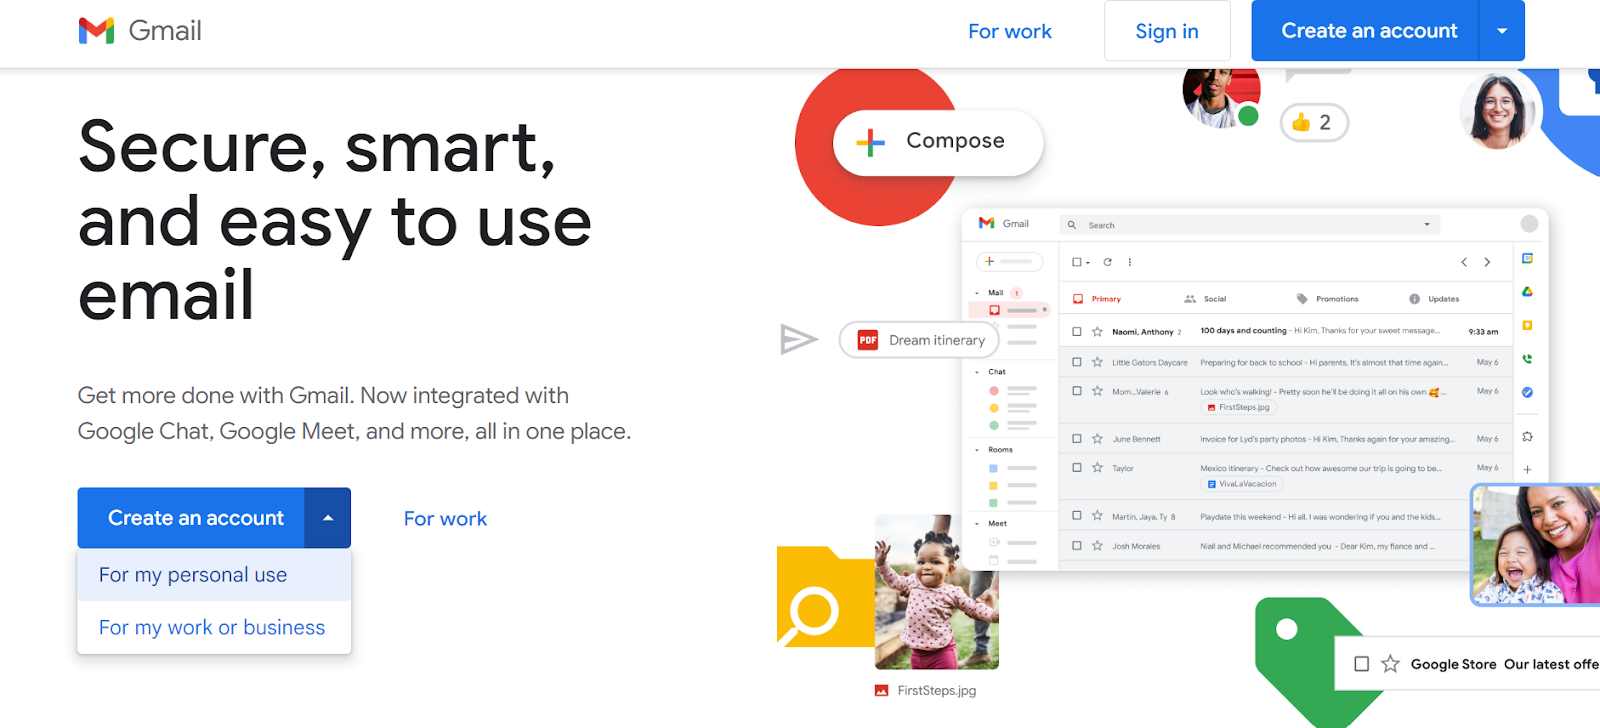Toggle the select-all checkbox in the preview toolbar
The height and width of the screenshot is (728, 1600).
1077,262
